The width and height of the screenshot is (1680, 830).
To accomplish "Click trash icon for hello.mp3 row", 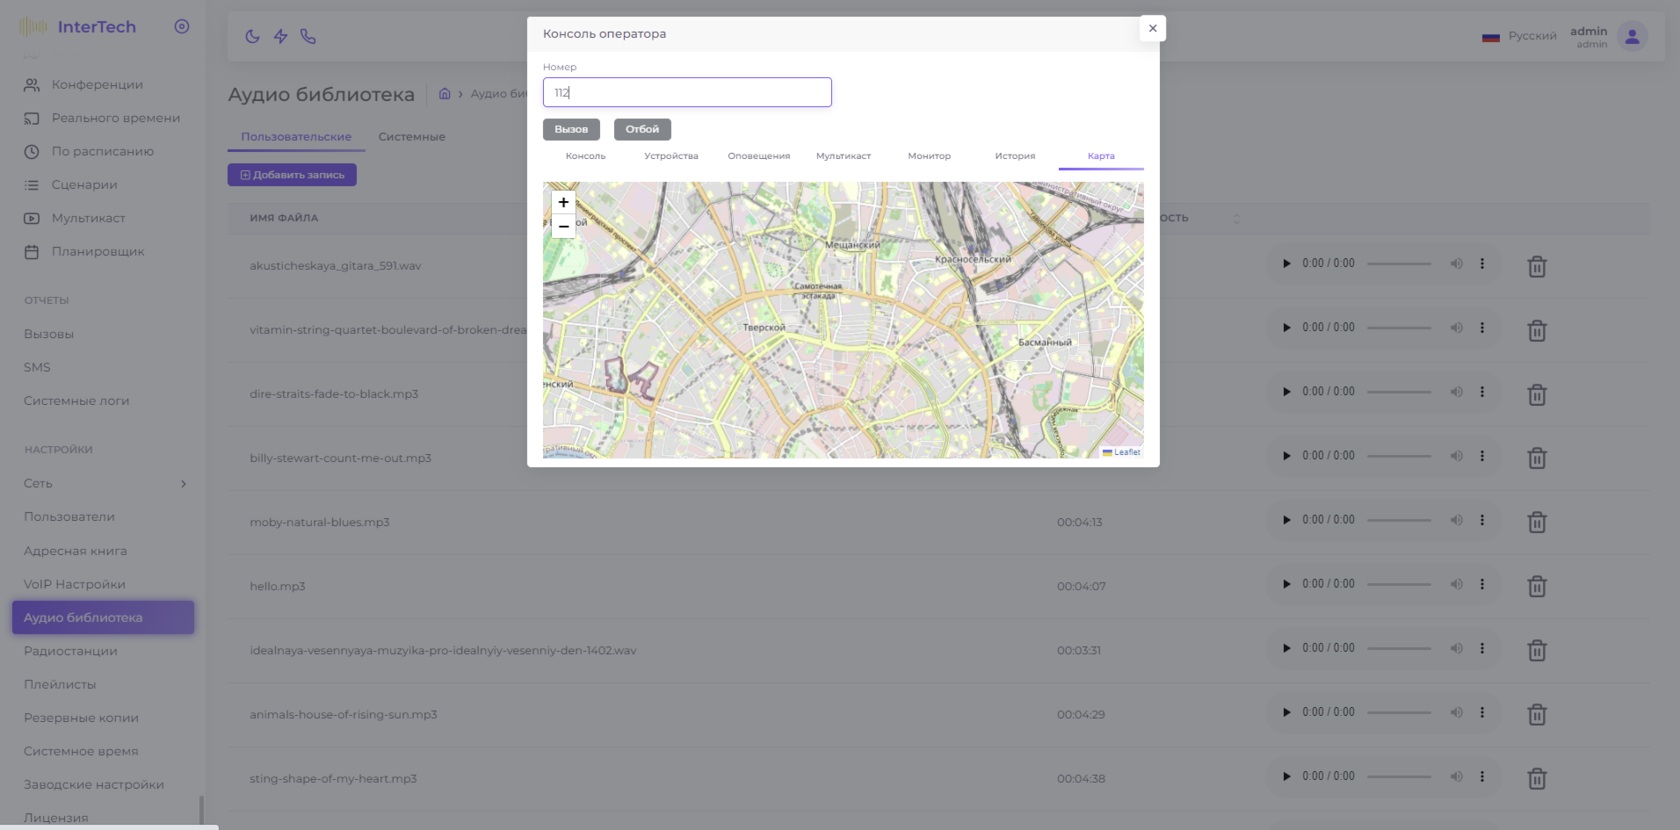I will 1536,586.
